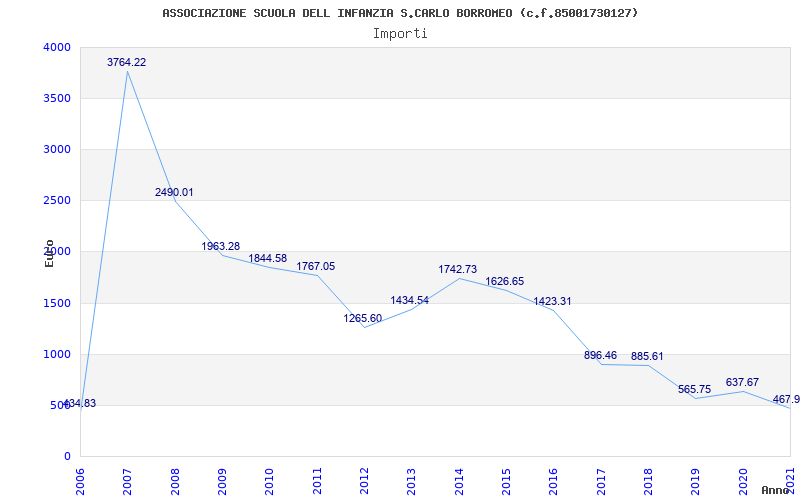Click data label 637.67
The image size is (800, 500).
[x=742, y=383]
